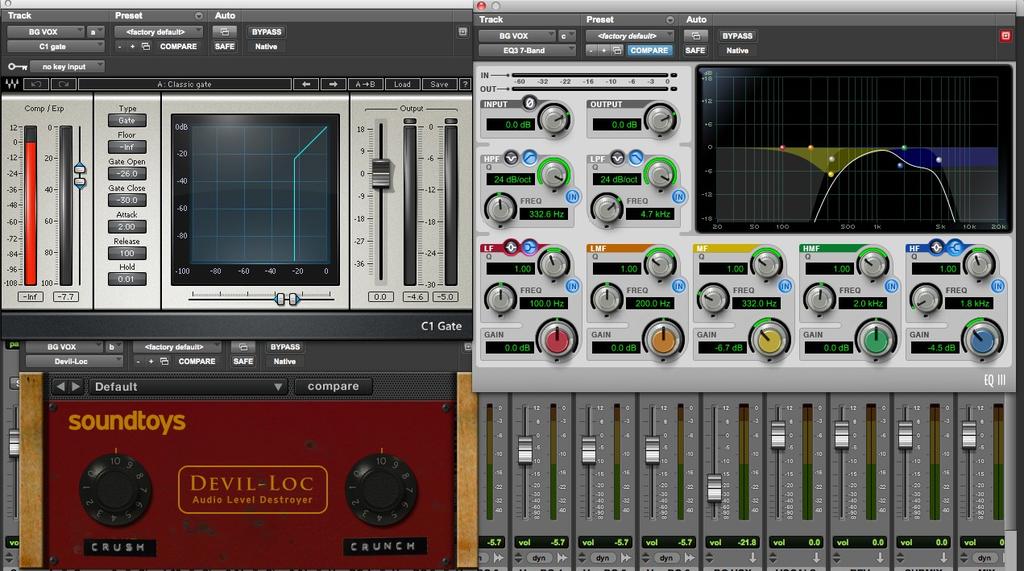Open the factory default preset list in C1 gate

tap(159, 31)
